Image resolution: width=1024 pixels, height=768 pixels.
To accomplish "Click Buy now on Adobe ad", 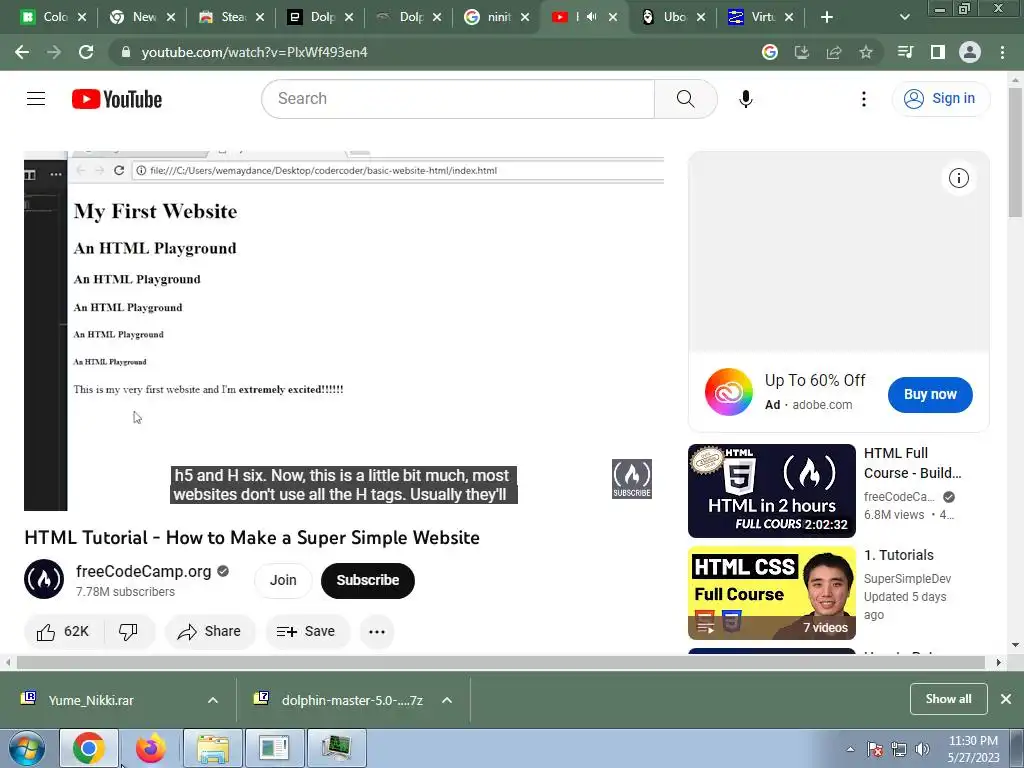I will [930, 394].
